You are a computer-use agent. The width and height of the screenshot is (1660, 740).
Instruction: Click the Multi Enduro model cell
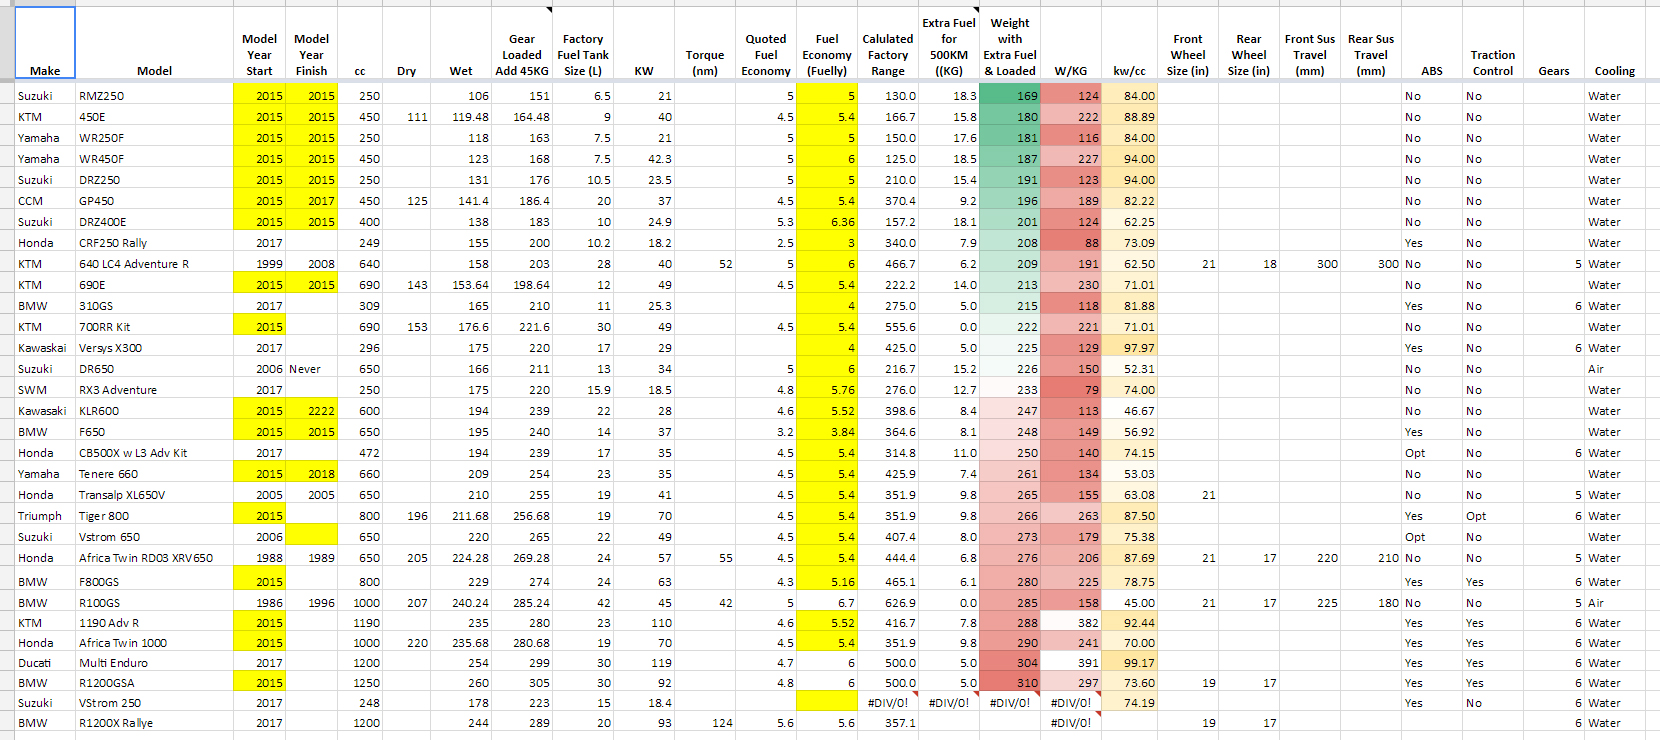(x=154, y=663)
